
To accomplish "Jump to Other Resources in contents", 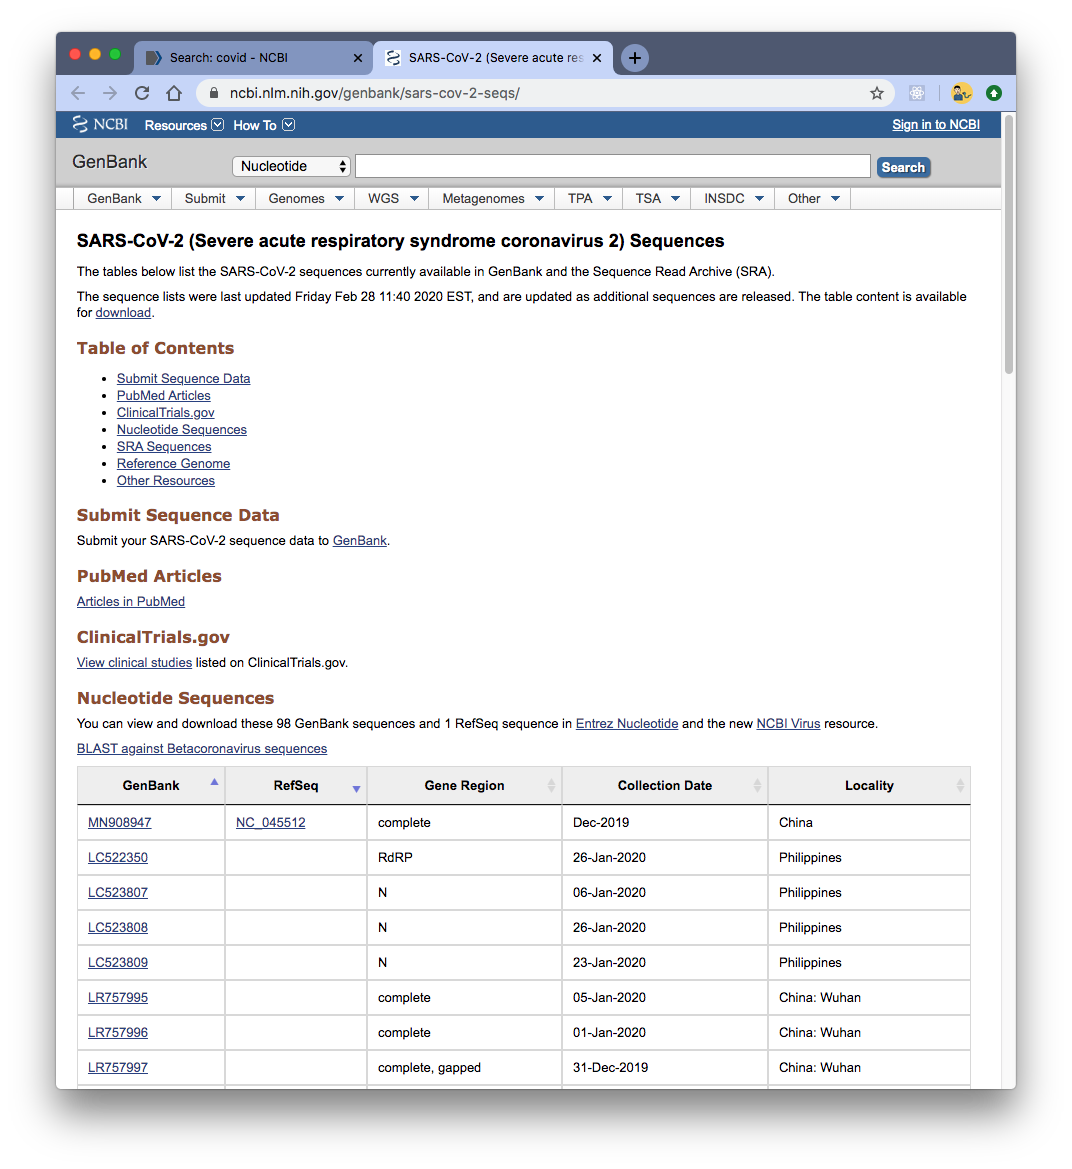I will 165,481.
